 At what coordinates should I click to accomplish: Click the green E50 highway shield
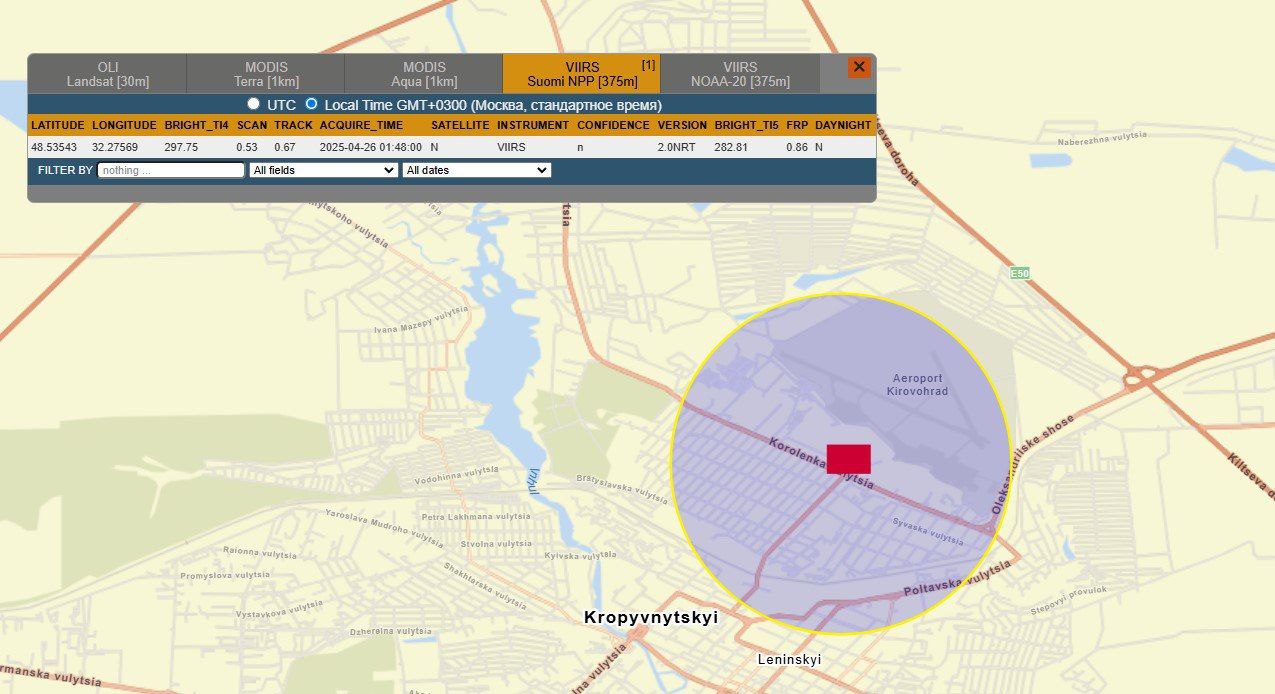(1019, 273)
